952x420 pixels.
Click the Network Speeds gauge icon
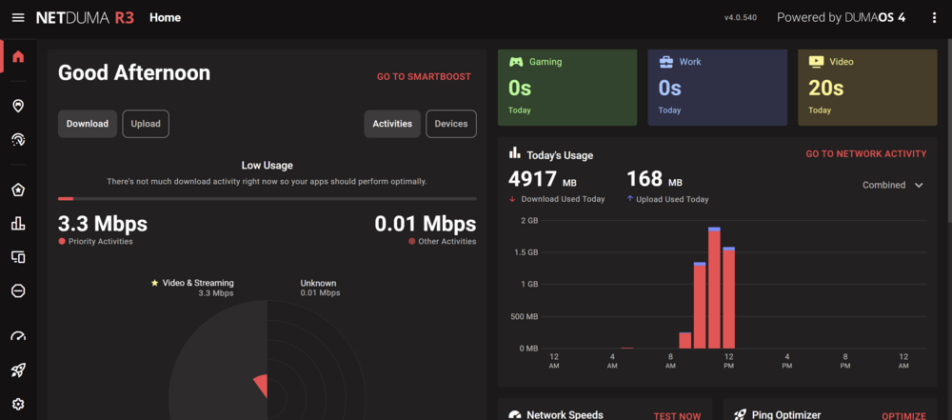[515, 415]
